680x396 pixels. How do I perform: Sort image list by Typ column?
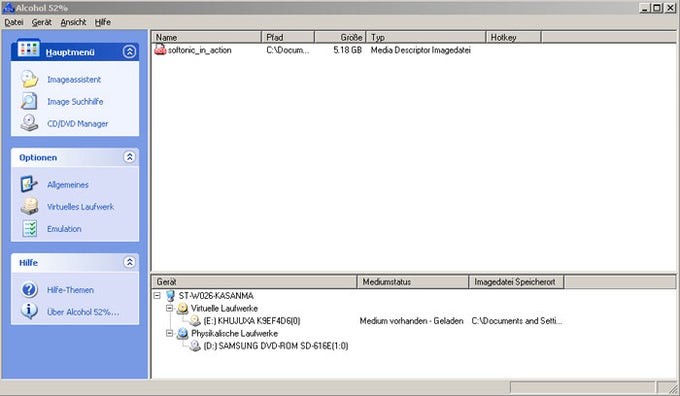point(426,37)
